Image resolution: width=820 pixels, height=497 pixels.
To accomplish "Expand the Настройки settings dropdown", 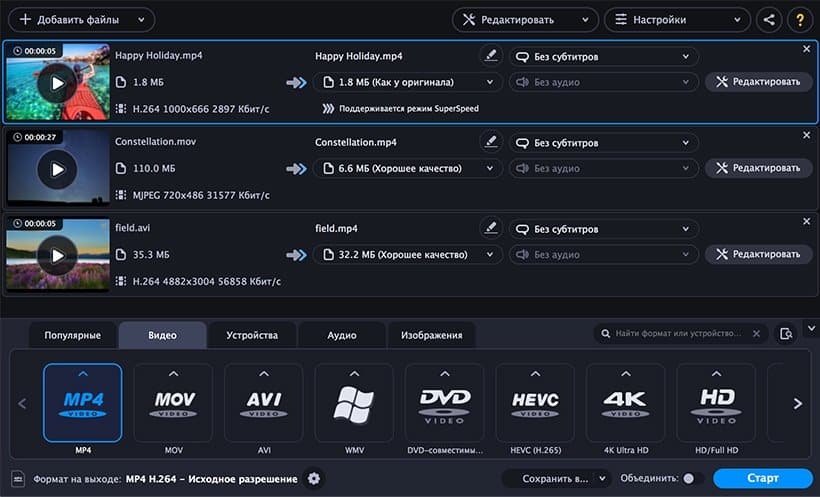I will click(677, 19).
